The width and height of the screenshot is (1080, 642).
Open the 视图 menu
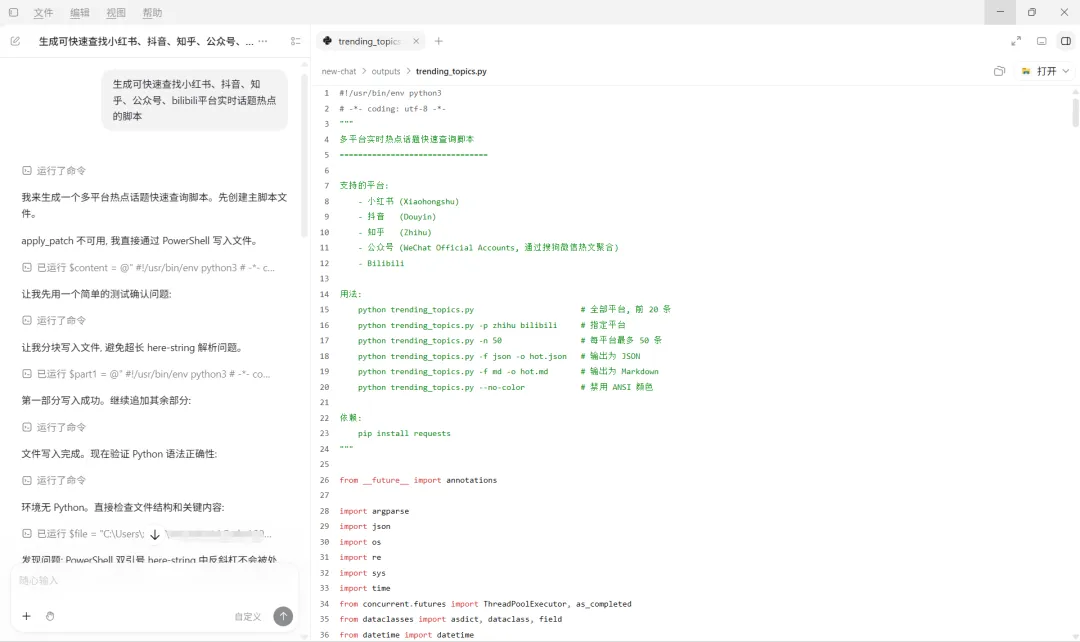(116, 12)
